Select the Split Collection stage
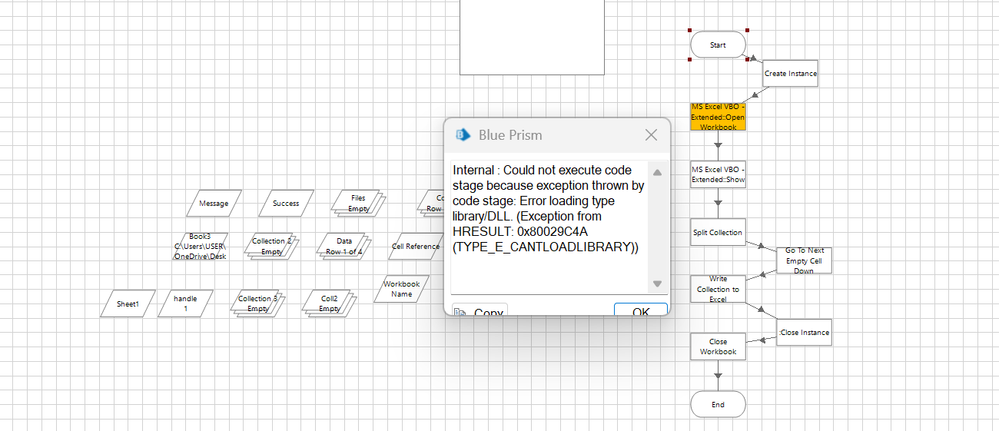The image size is (999, 431). 717,233
